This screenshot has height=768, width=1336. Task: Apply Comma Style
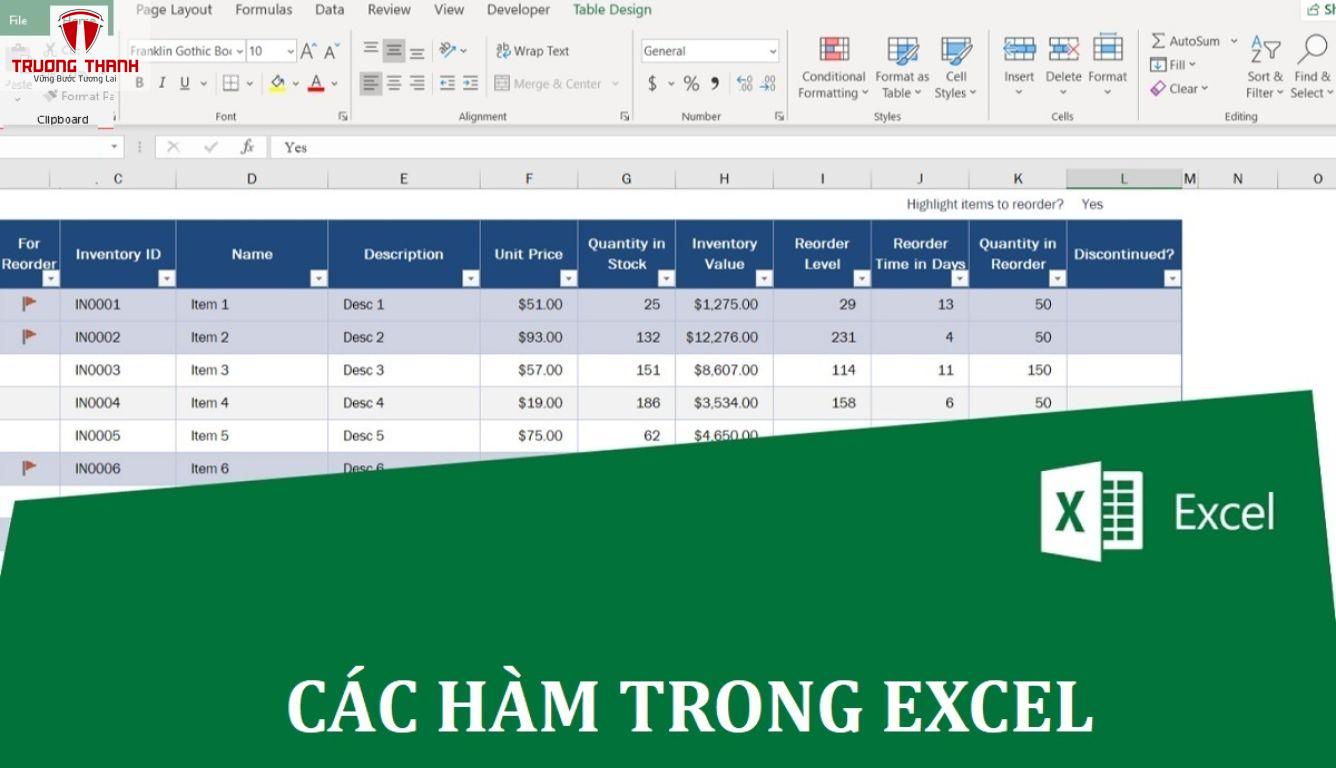(x=715, y=84)
